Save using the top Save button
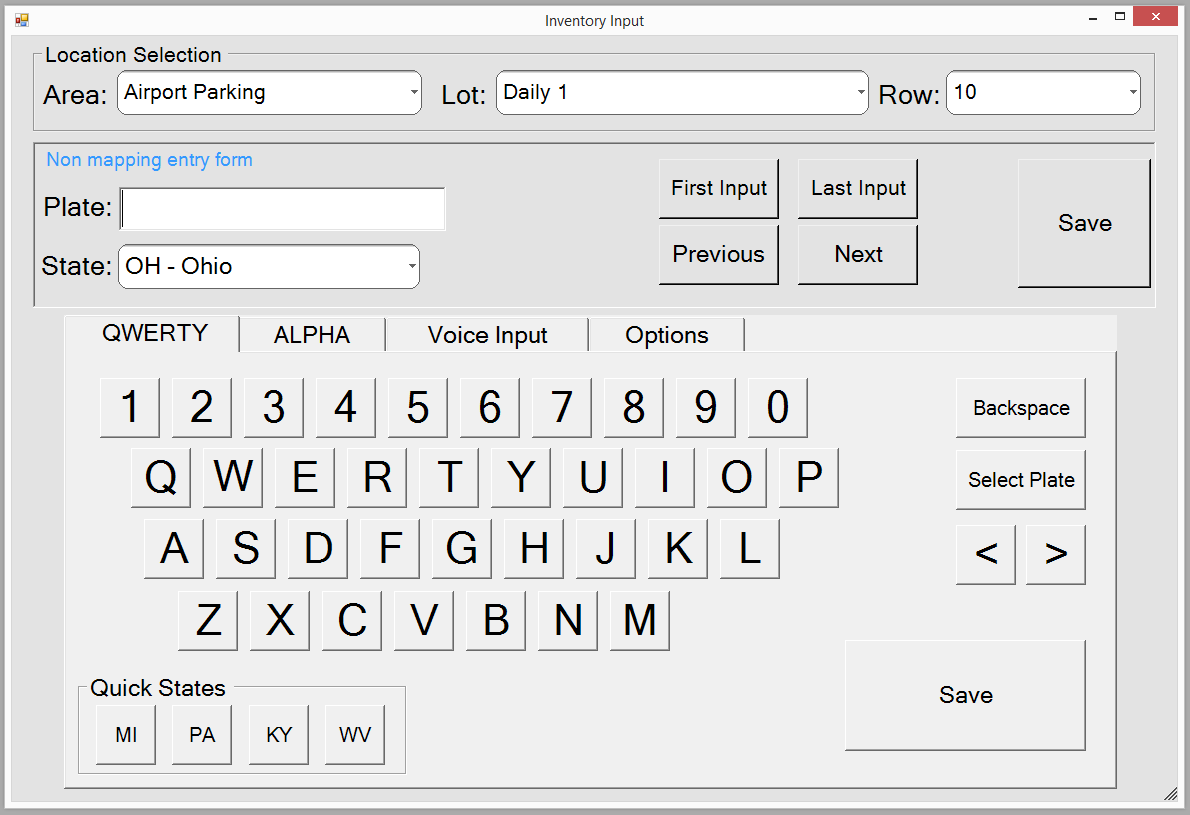This screenshot has height=815, width=1190. [1084, 223]
